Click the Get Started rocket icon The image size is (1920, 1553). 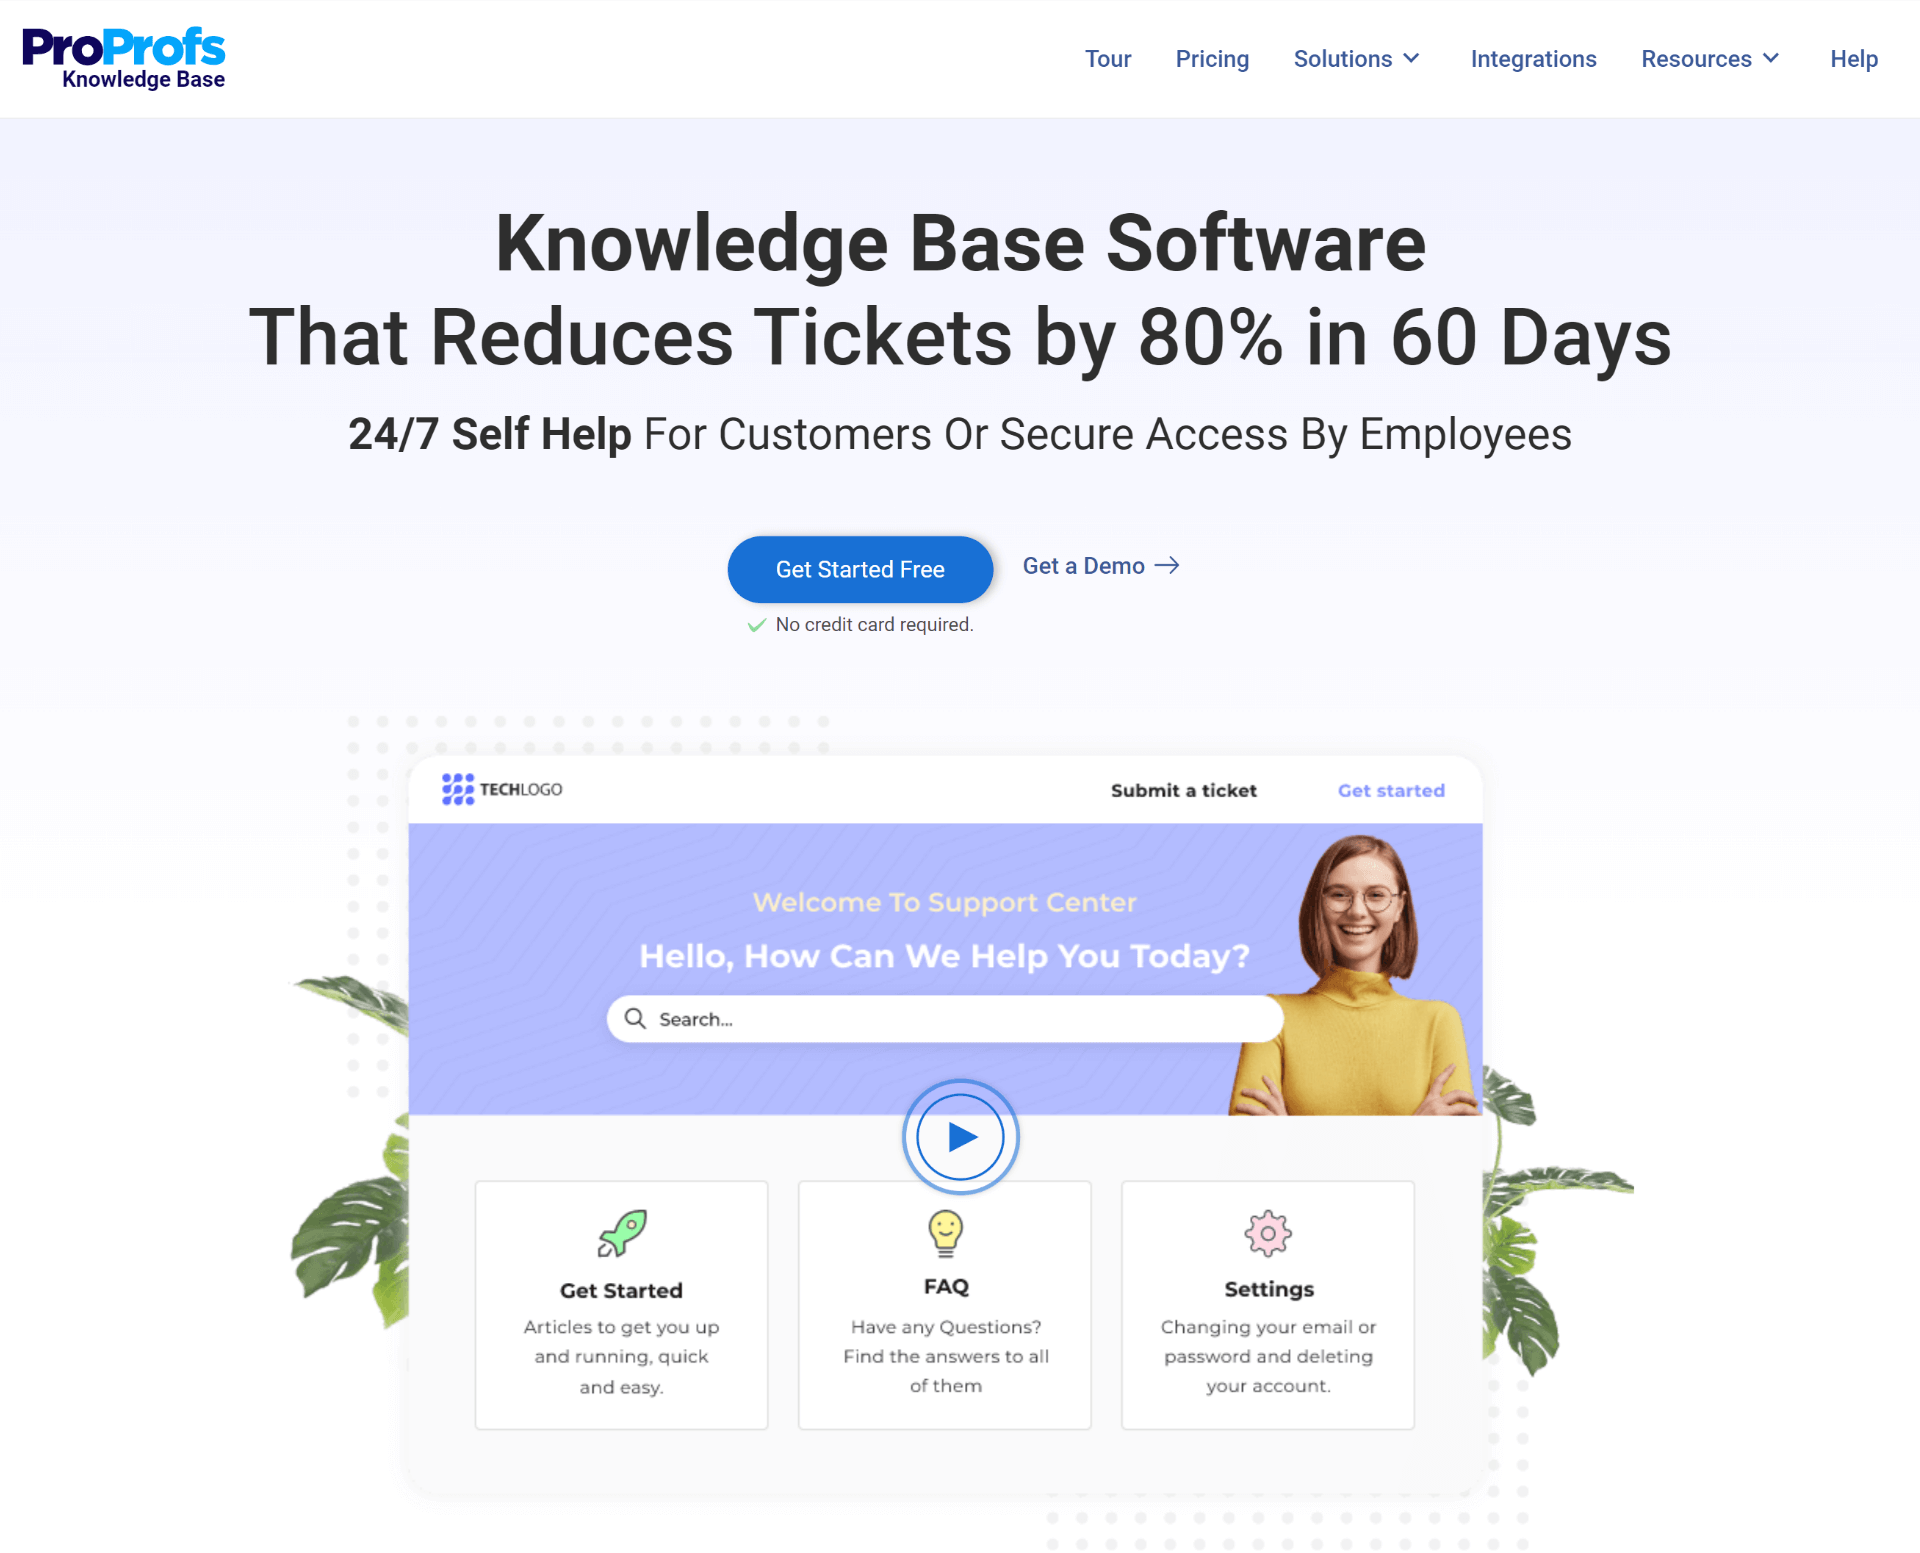[x=623, y=1231]
